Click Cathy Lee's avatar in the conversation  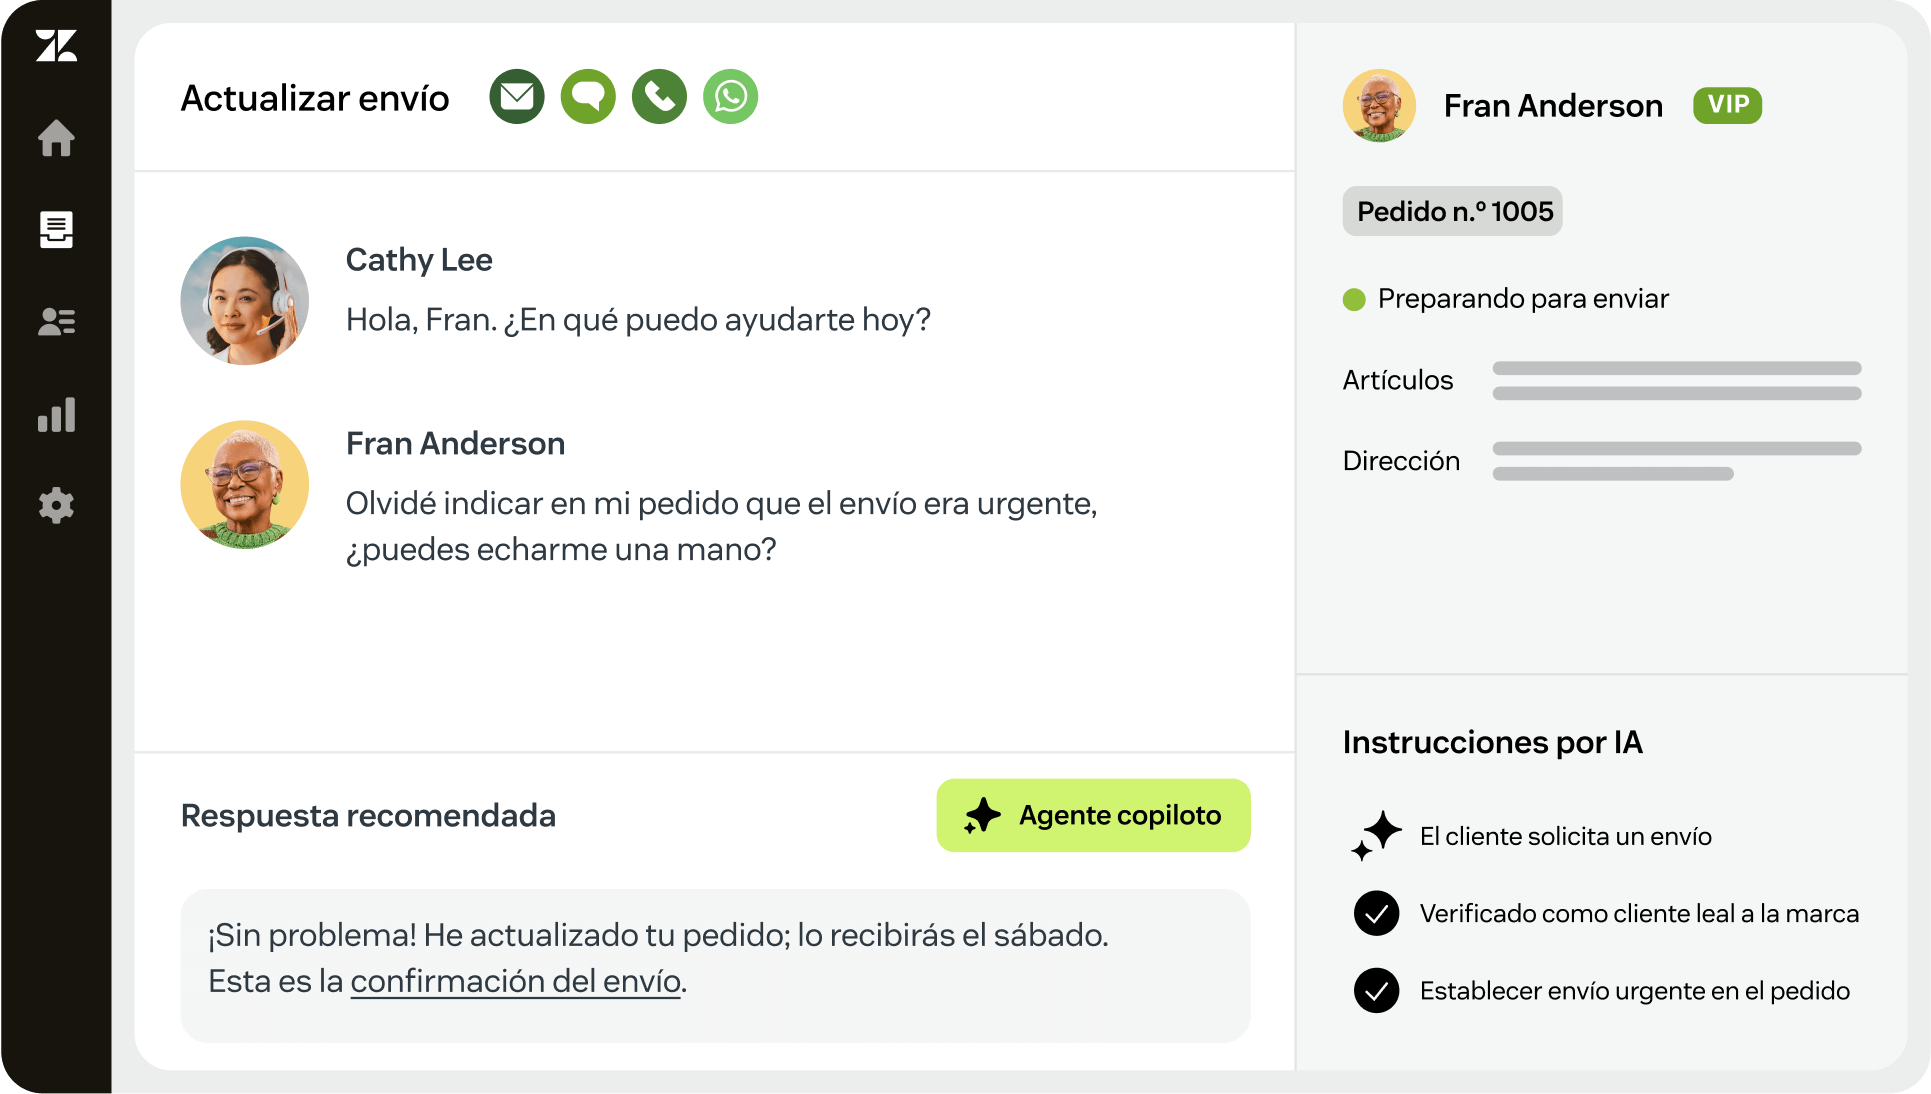[x=245, y=301]
